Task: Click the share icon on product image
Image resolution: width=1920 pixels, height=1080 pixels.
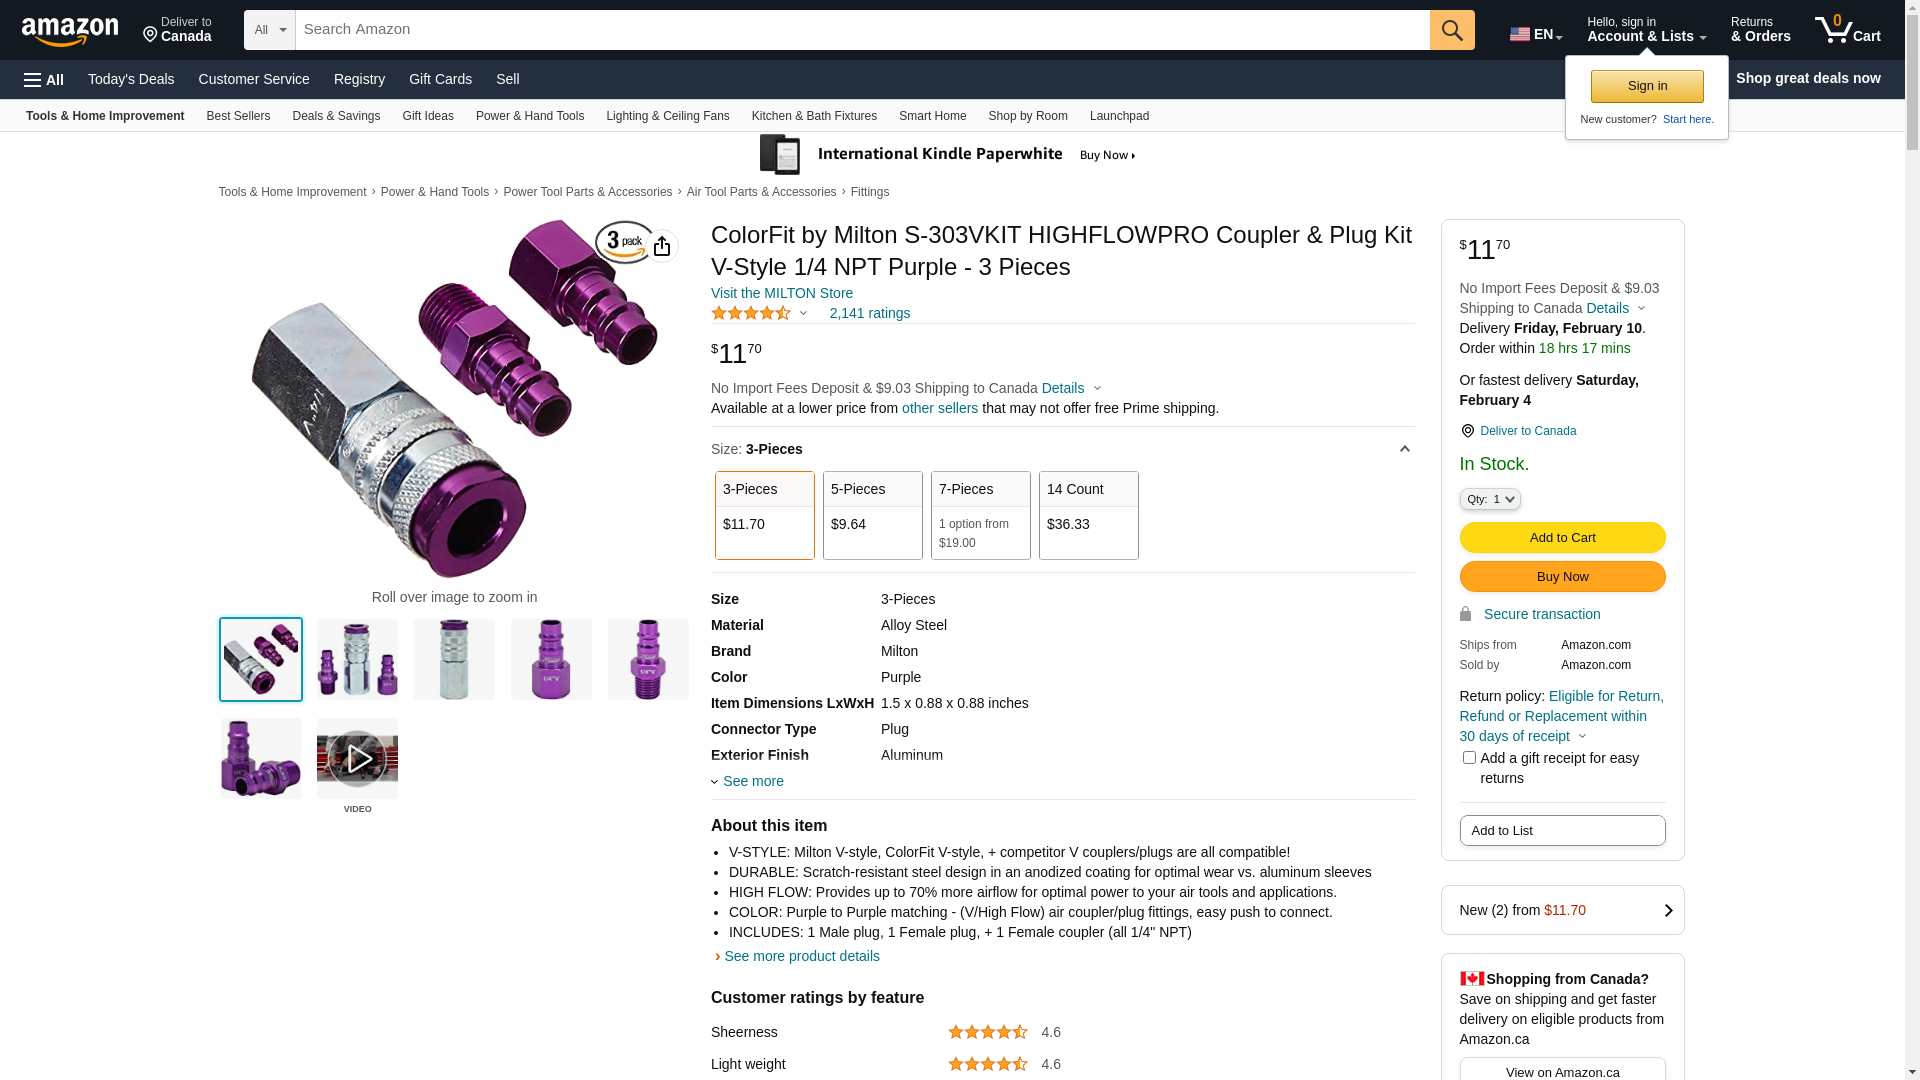Action: click(662, 246)
